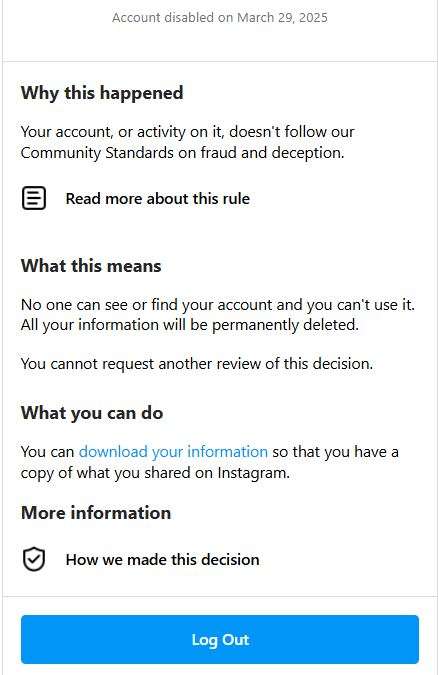Click the document icon beside Read more
Screen dimensions: 438x675
point(34,198)
